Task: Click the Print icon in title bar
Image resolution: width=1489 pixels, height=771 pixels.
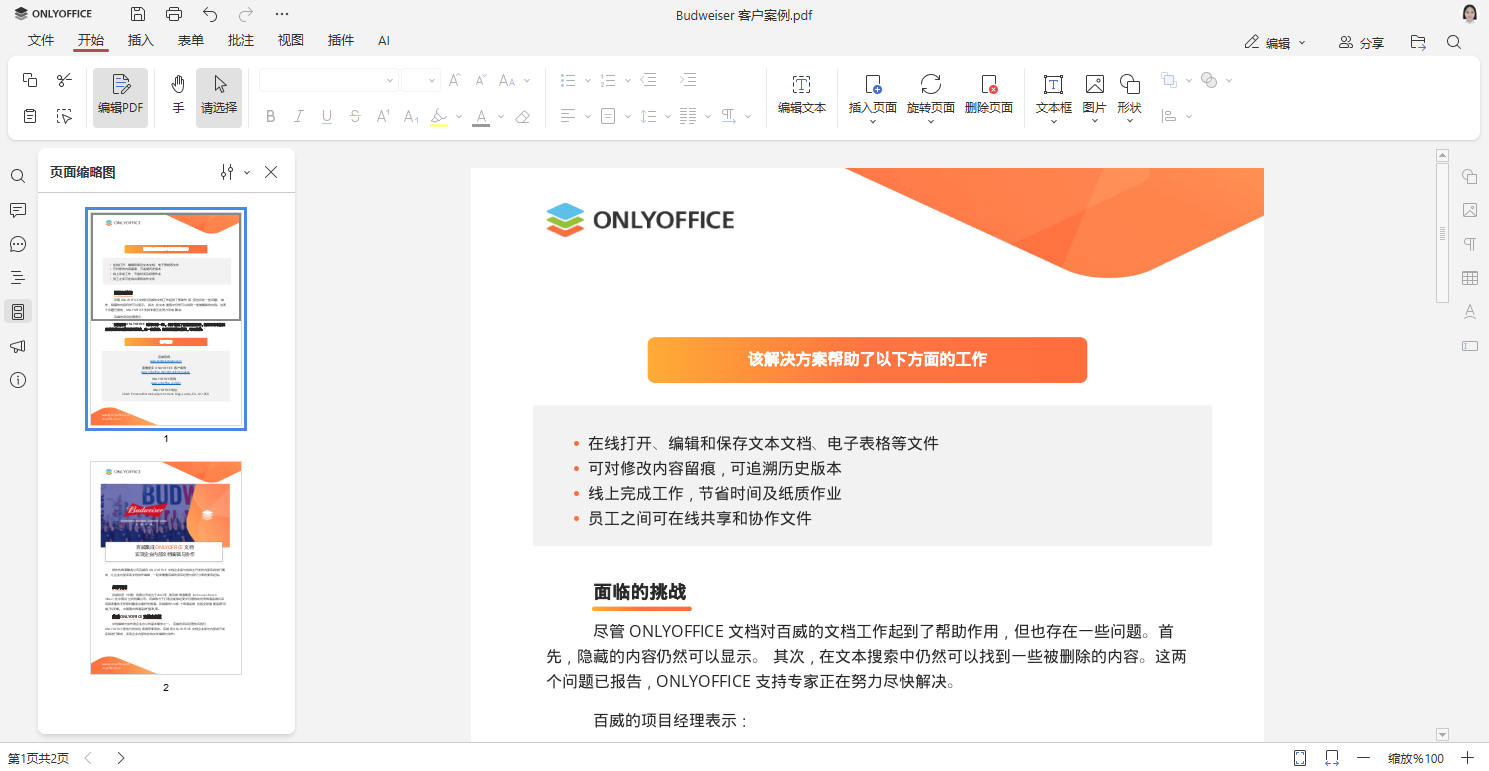Action: click(x=174, y=14)
